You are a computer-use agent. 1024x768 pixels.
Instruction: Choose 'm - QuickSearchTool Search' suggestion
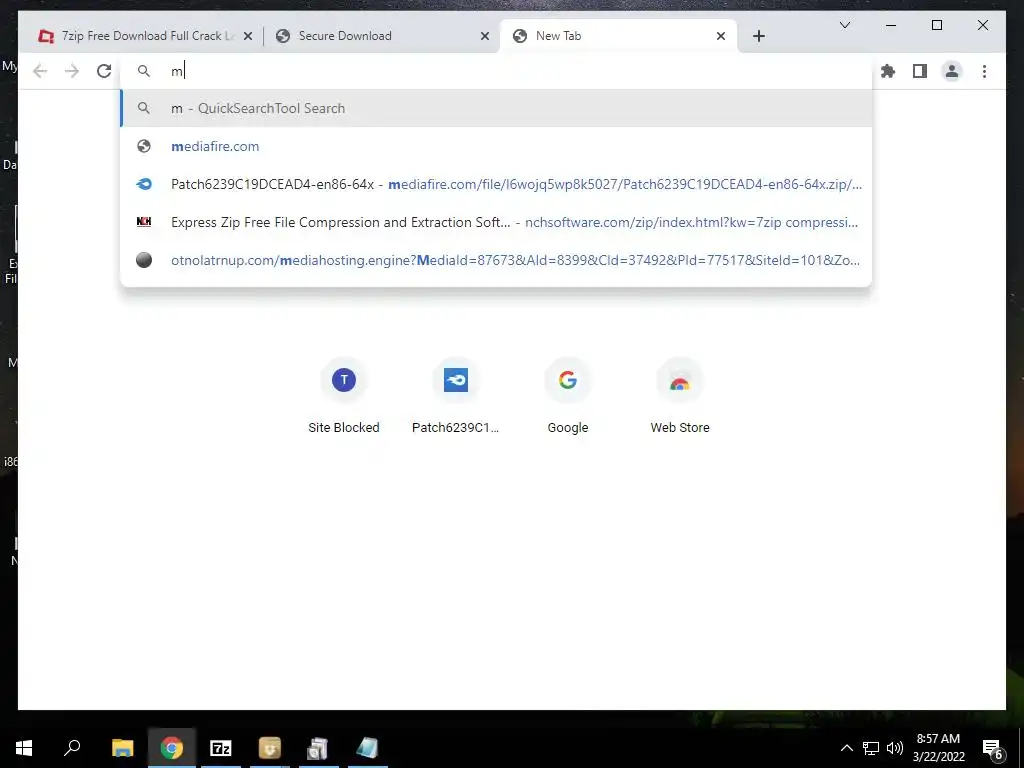496,108
